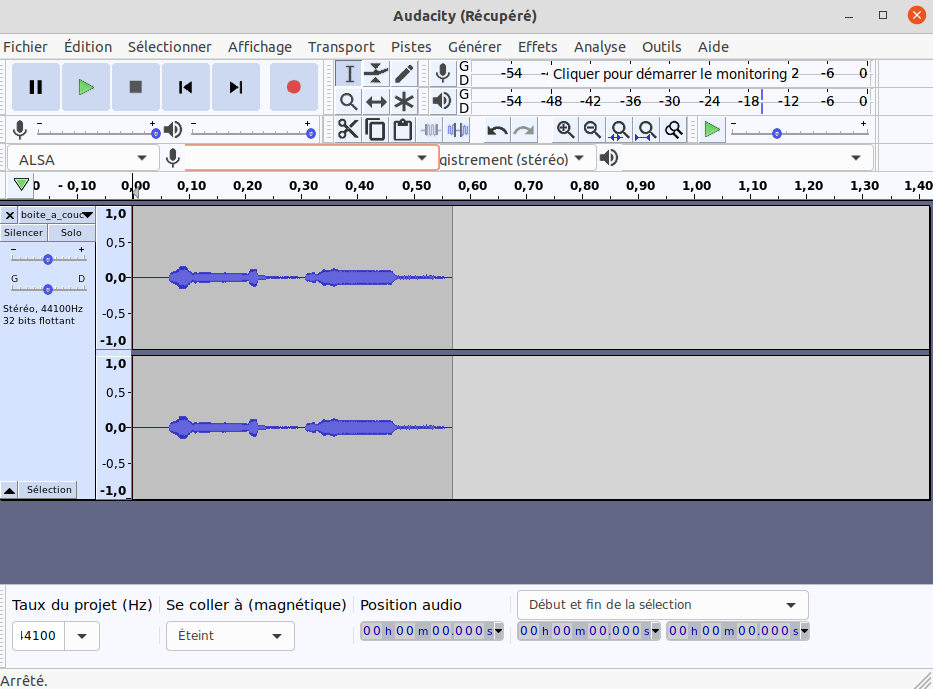Image resolution: width=933 pixels, height=689 pixels.
Task: Open the recording device dropdown
Action: (312, 158)
